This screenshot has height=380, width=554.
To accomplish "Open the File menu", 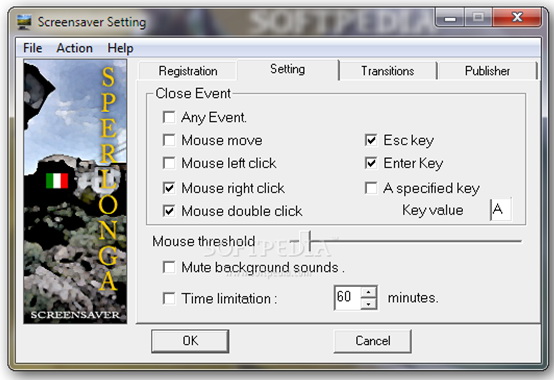I will (x=33, y=48).
